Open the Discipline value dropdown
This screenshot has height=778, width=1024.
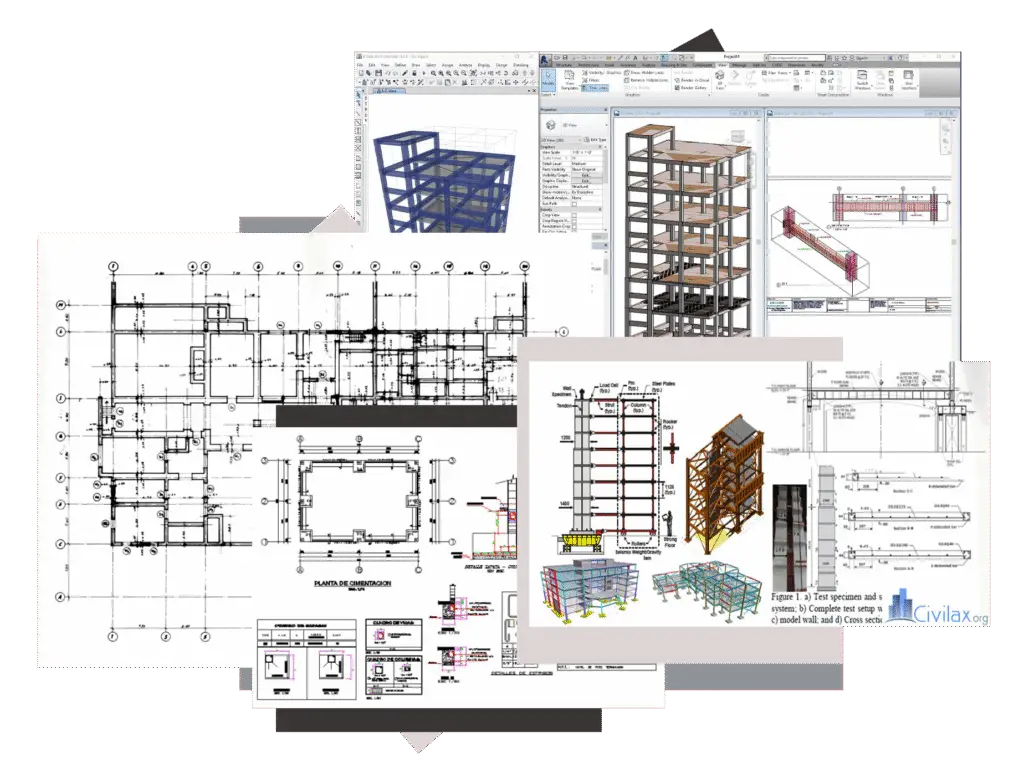coord(588,187)
